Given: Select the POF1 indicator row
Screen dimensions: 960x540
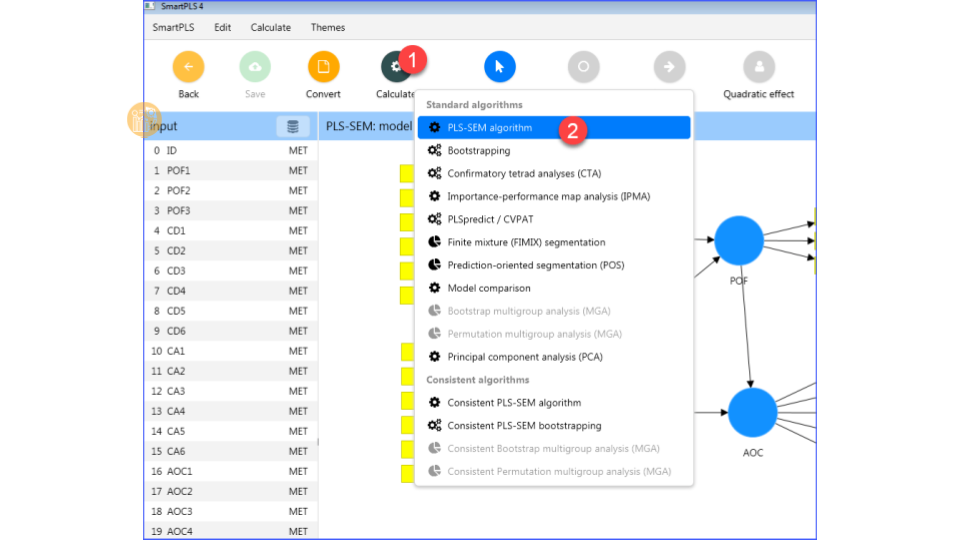Looking at the screenshot, I should click(231, 170).
